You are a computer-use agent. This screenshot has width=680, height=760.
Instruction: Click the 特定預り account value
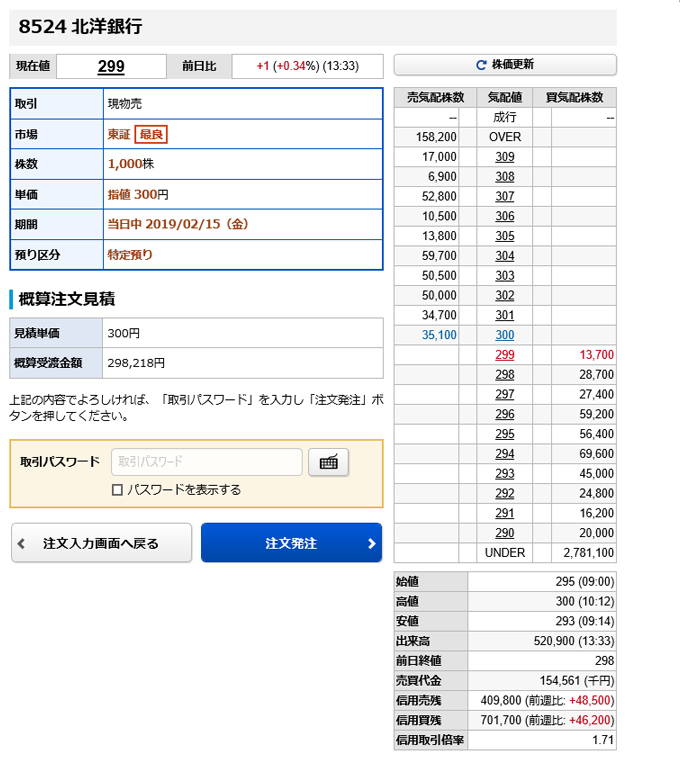tap(130, 255)
